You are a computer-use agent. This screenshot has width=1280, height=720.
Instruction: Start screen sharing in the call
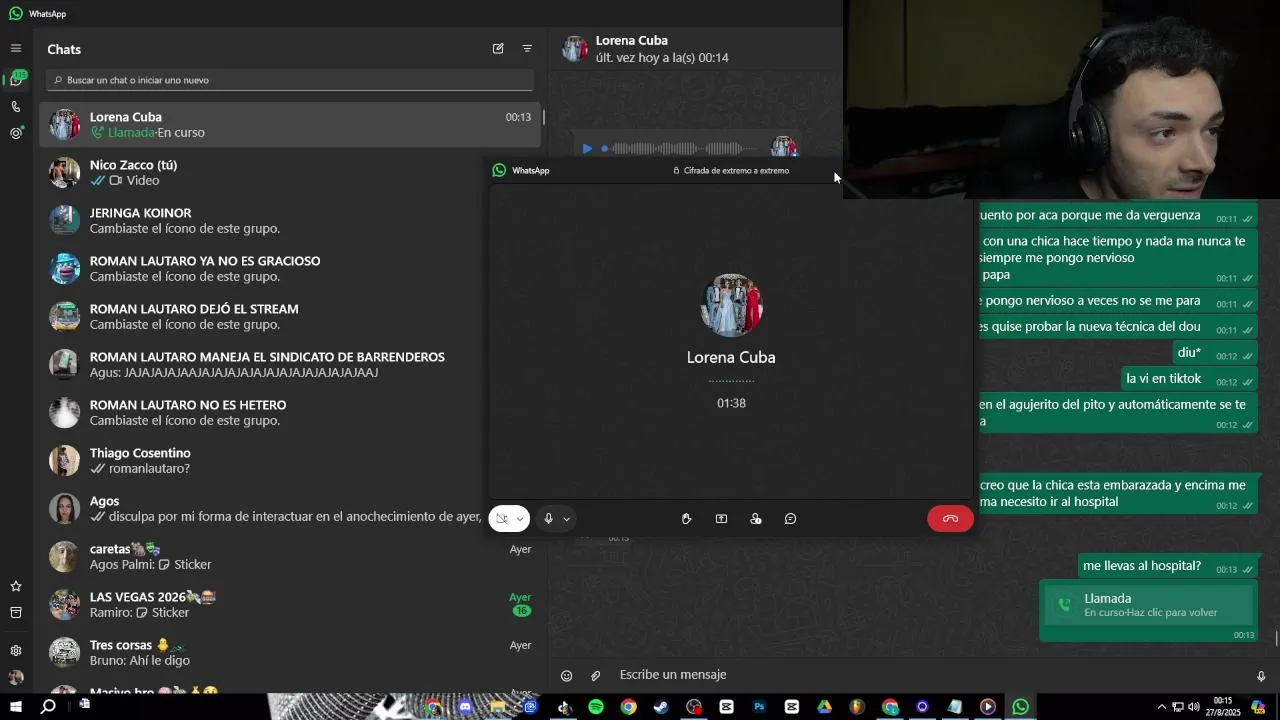[721, 518]
